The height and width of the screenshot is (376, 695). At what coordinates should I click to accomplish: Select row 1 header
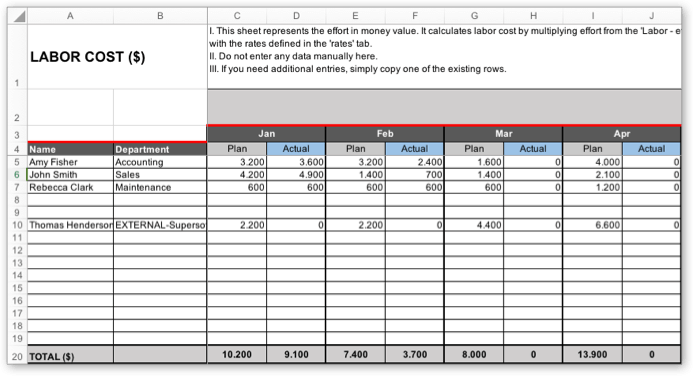18,56
